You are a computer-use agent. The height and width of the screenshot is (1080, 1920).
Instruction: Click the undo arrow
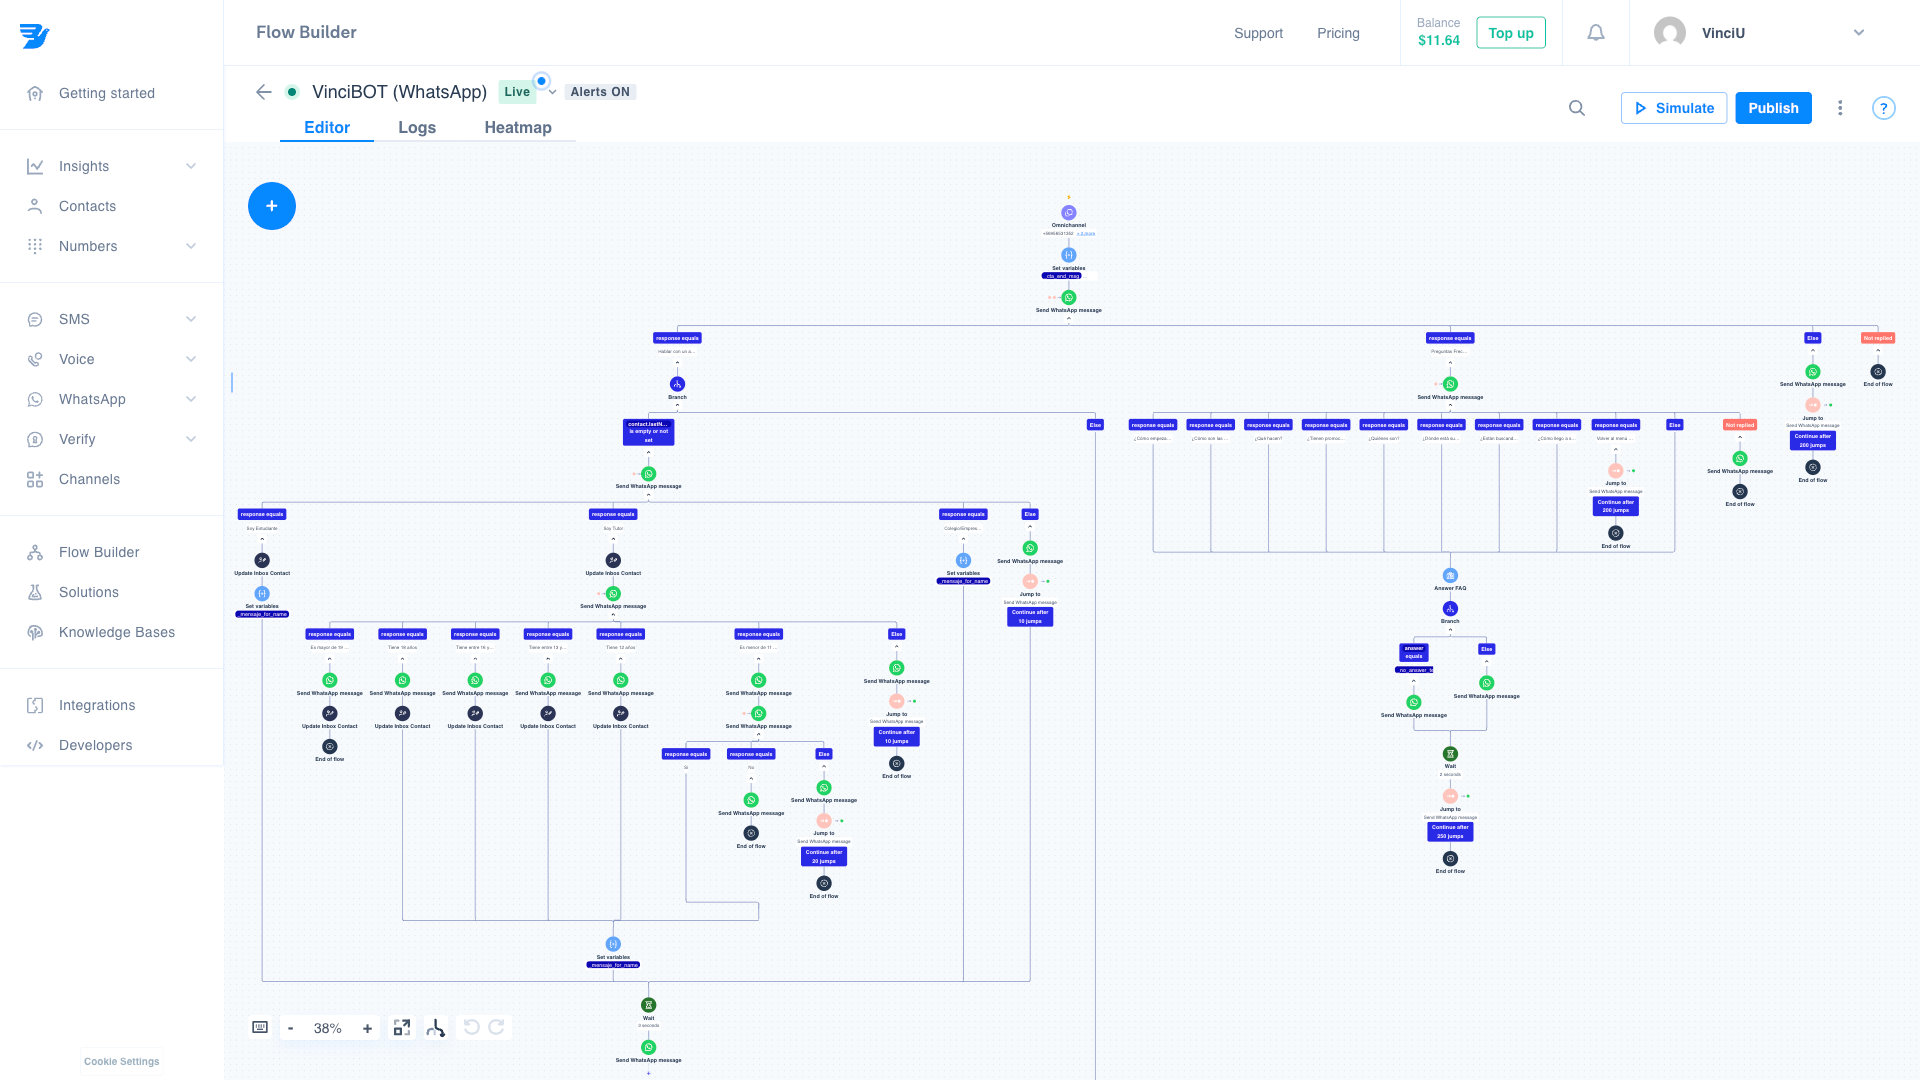point(471,1027)
